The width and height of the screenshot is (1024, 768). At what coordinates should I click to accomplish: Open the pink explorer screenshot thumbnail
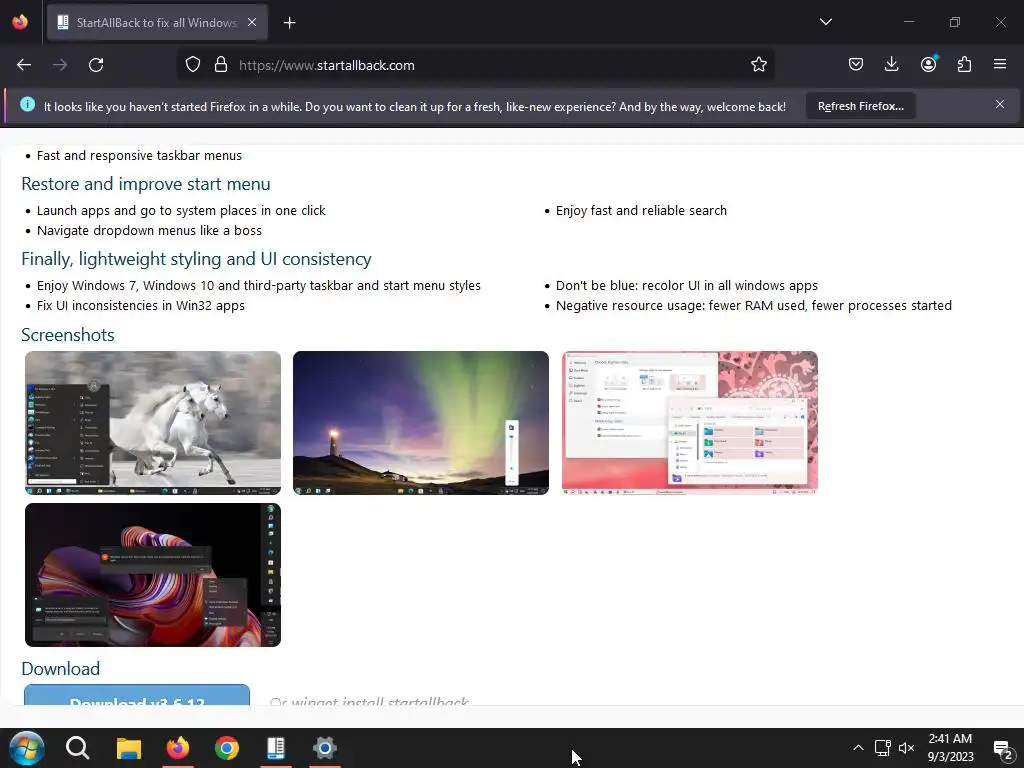(x=690, y=423)
